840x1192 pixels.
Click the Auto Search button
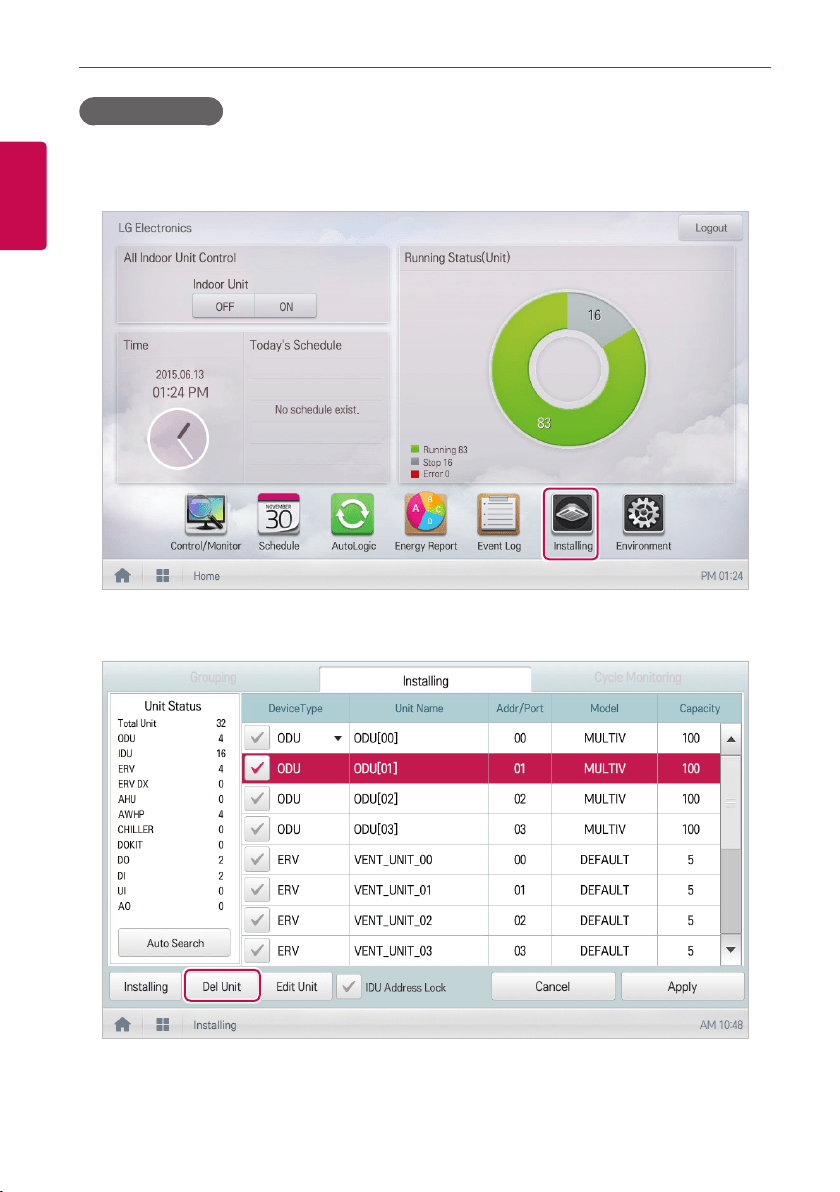[x=175, y=943]
